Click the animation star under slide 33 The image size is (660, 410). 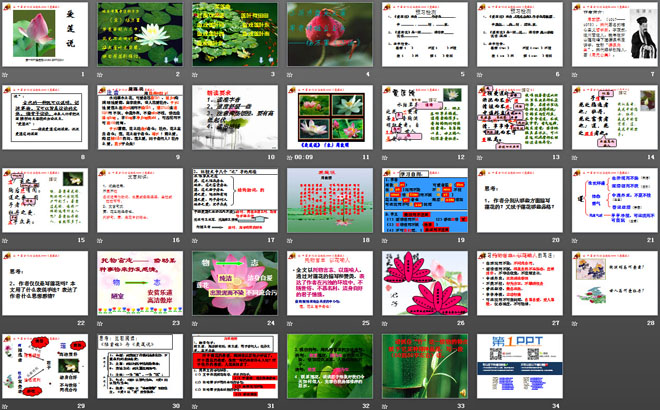click(385, 406)
